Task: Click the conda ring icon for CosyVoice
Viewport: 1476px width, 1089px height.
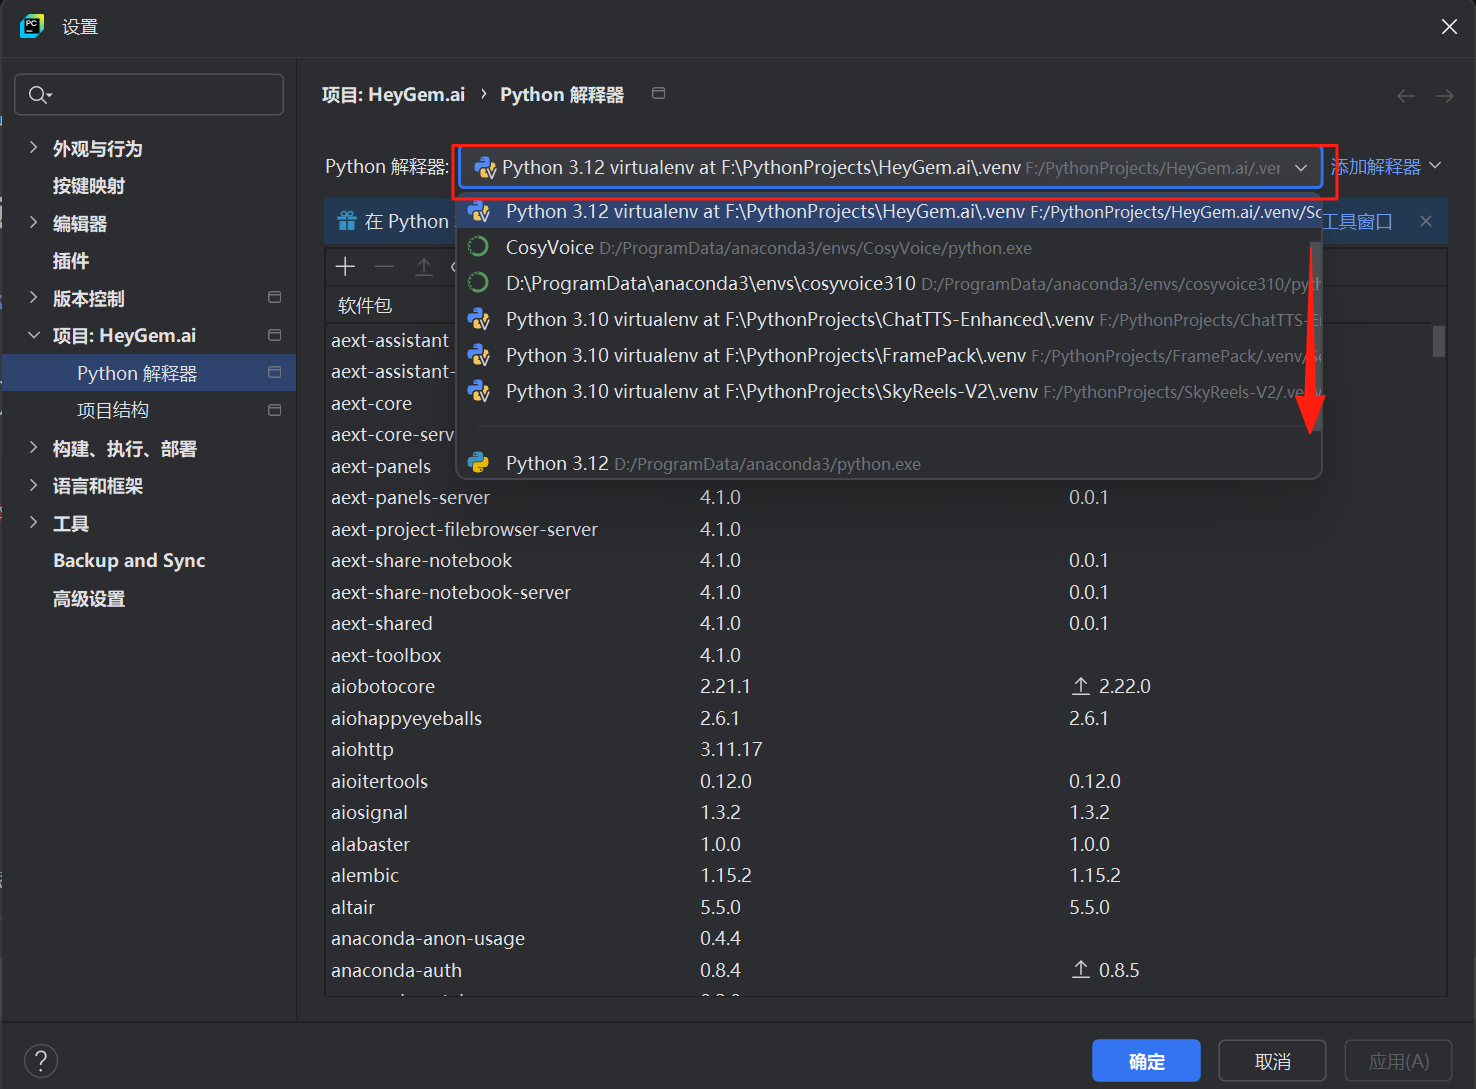Action: pos(479,247)
